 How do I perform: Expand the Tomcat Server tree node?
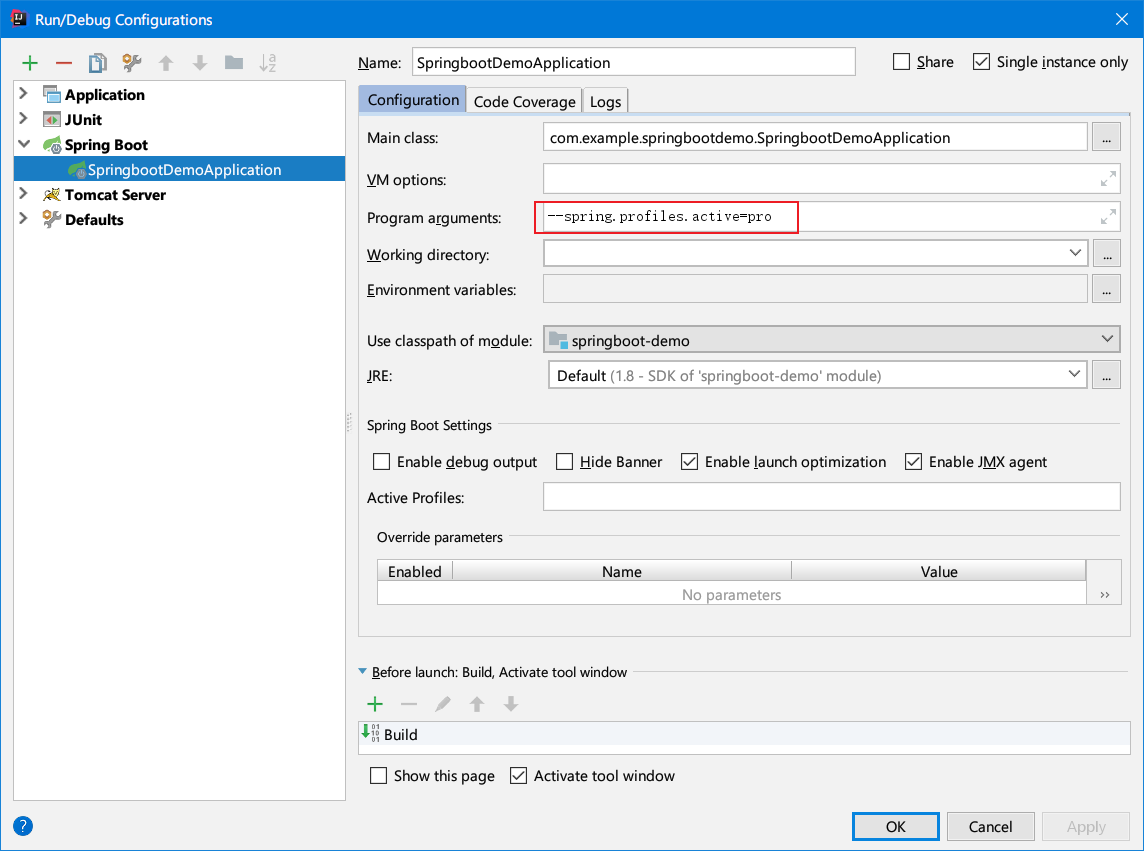(23, 193)
